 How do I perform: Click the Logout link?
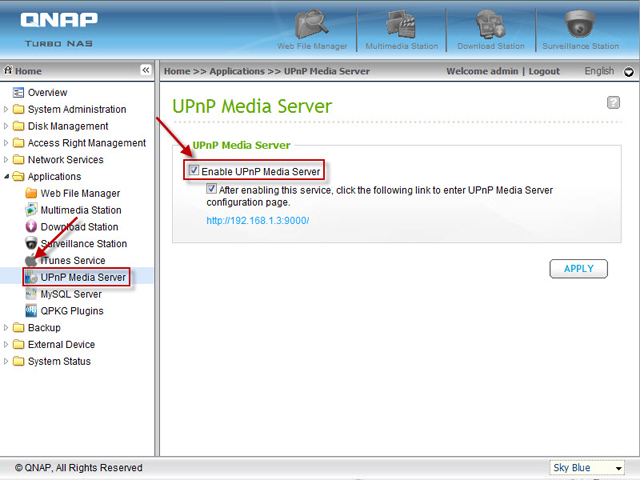[544, 71]
